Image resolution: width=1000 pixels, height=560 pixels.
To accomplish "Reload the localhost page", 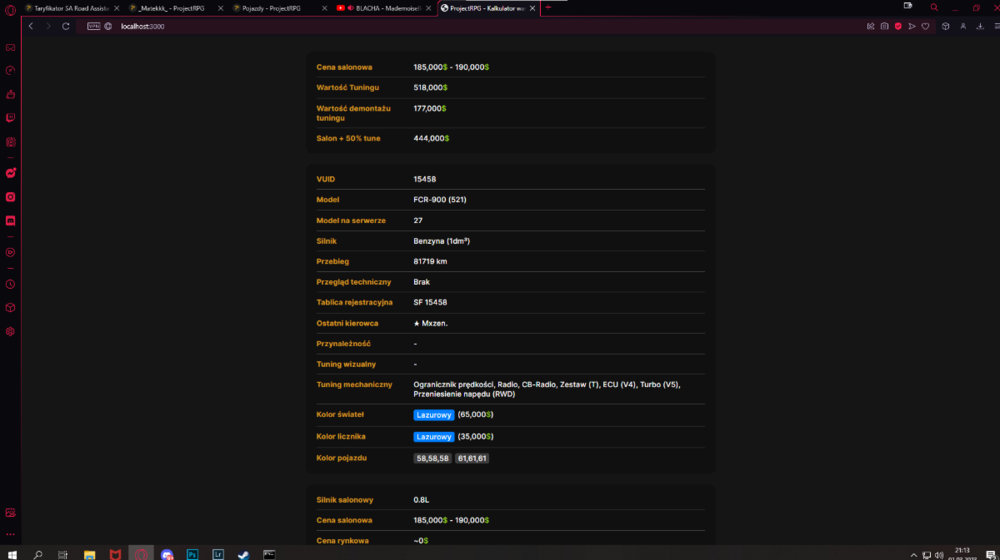I will (66, 26).
